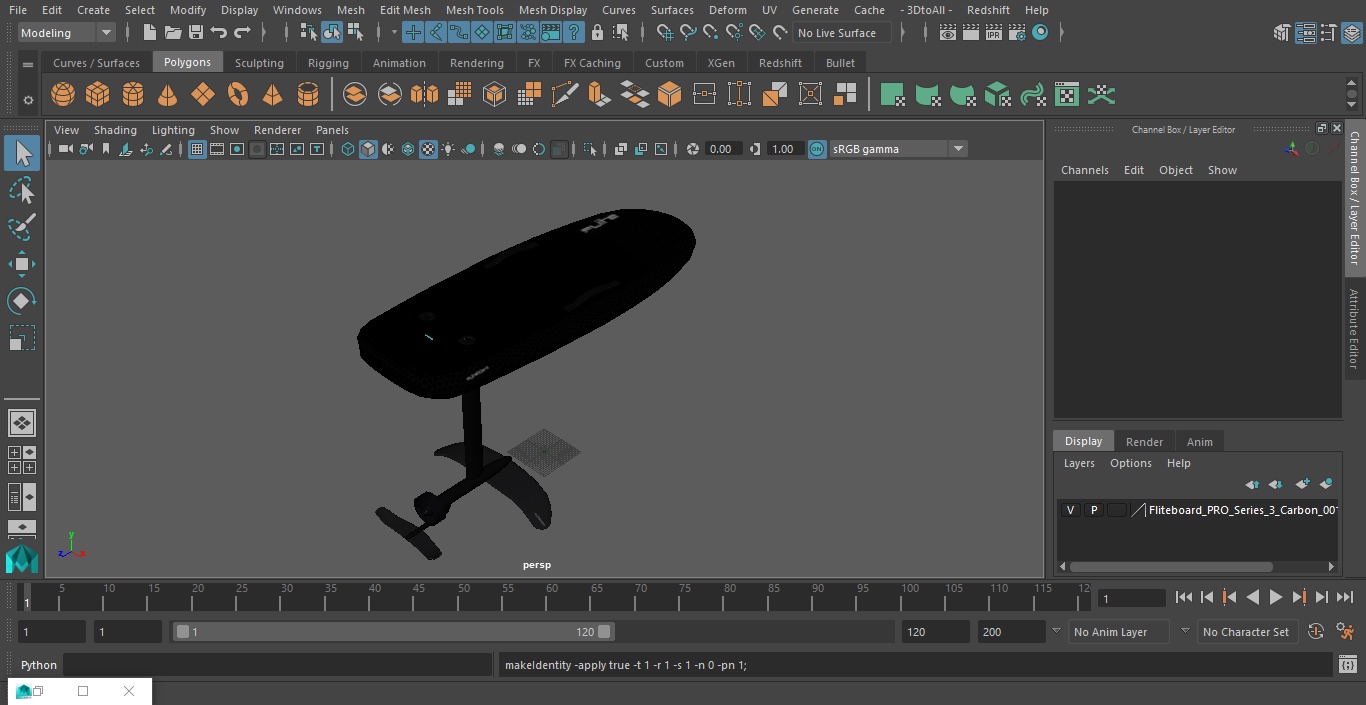Toggle the P playback box of Fliteboard layer
The image size is (1366, 705).
tap(1094, 510)
